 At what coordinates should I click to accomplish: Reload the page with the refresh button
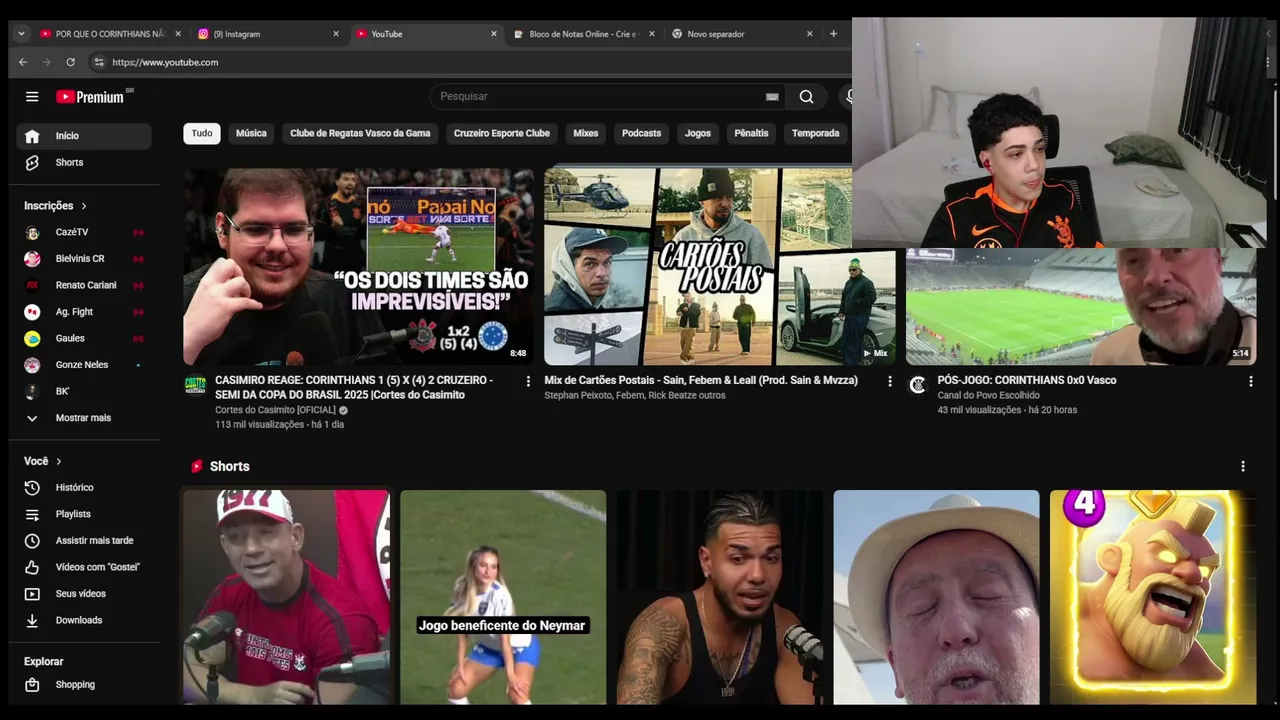click(70, 62)
